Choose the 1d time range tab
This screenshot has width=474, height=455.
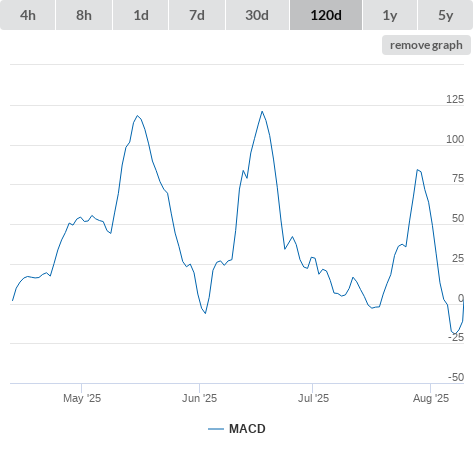click(x=141, y=15)
